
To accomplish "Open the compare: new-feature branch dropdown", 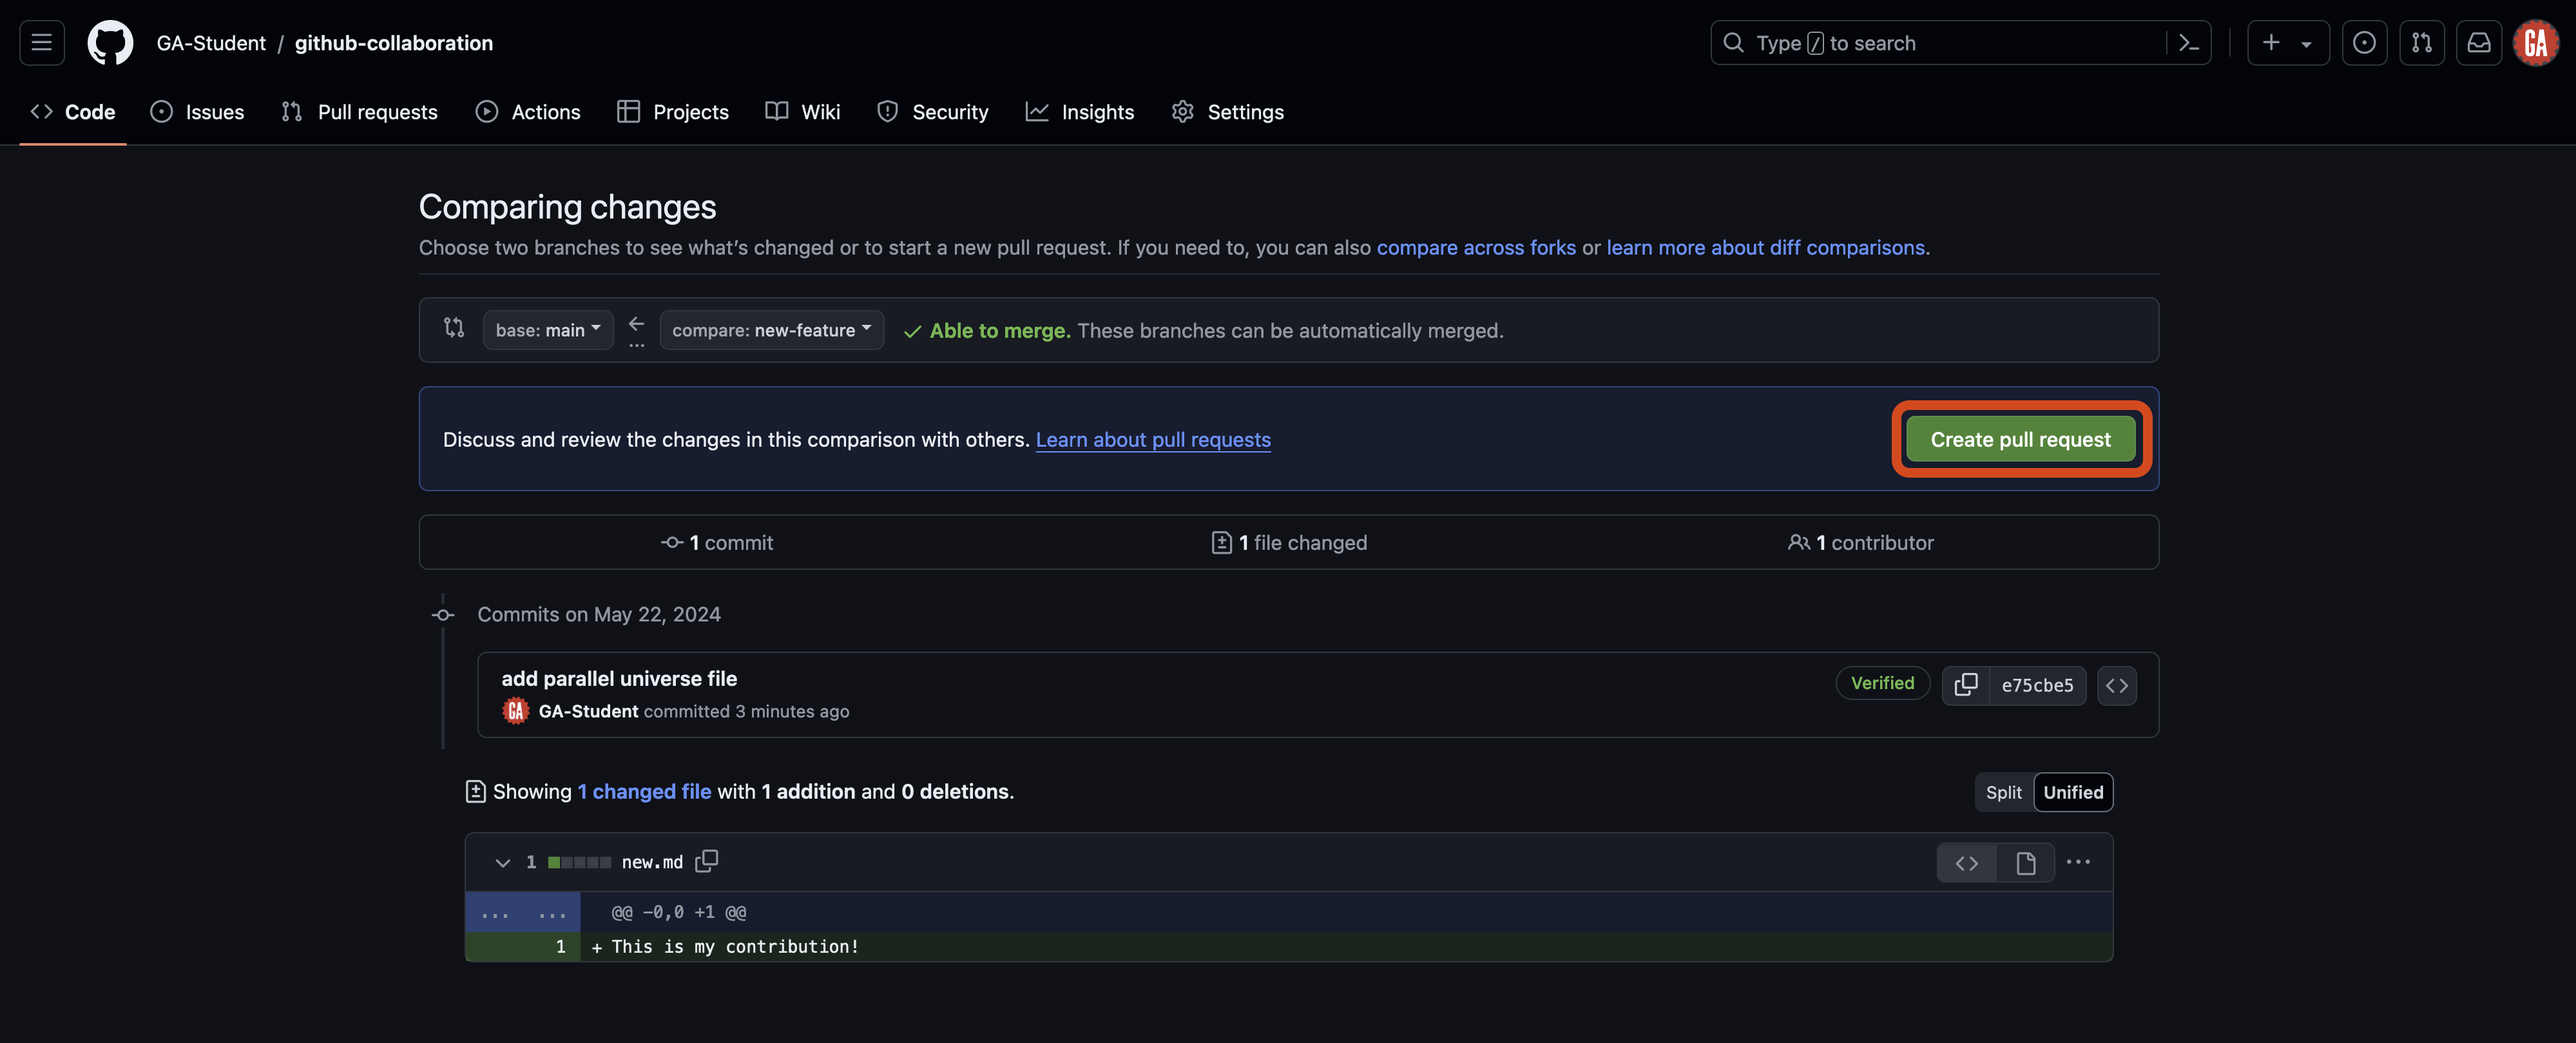I will (771, 330).
